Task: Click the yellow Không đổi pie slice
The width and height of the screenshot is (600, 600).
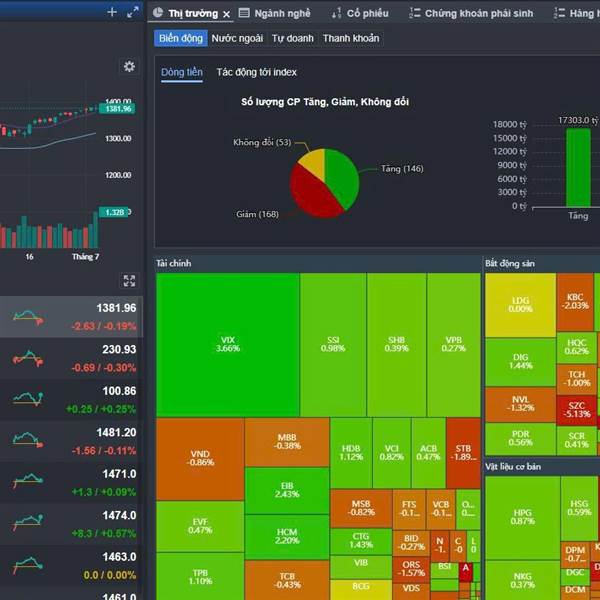Action: pyautogui.click(x=314, y=161)
